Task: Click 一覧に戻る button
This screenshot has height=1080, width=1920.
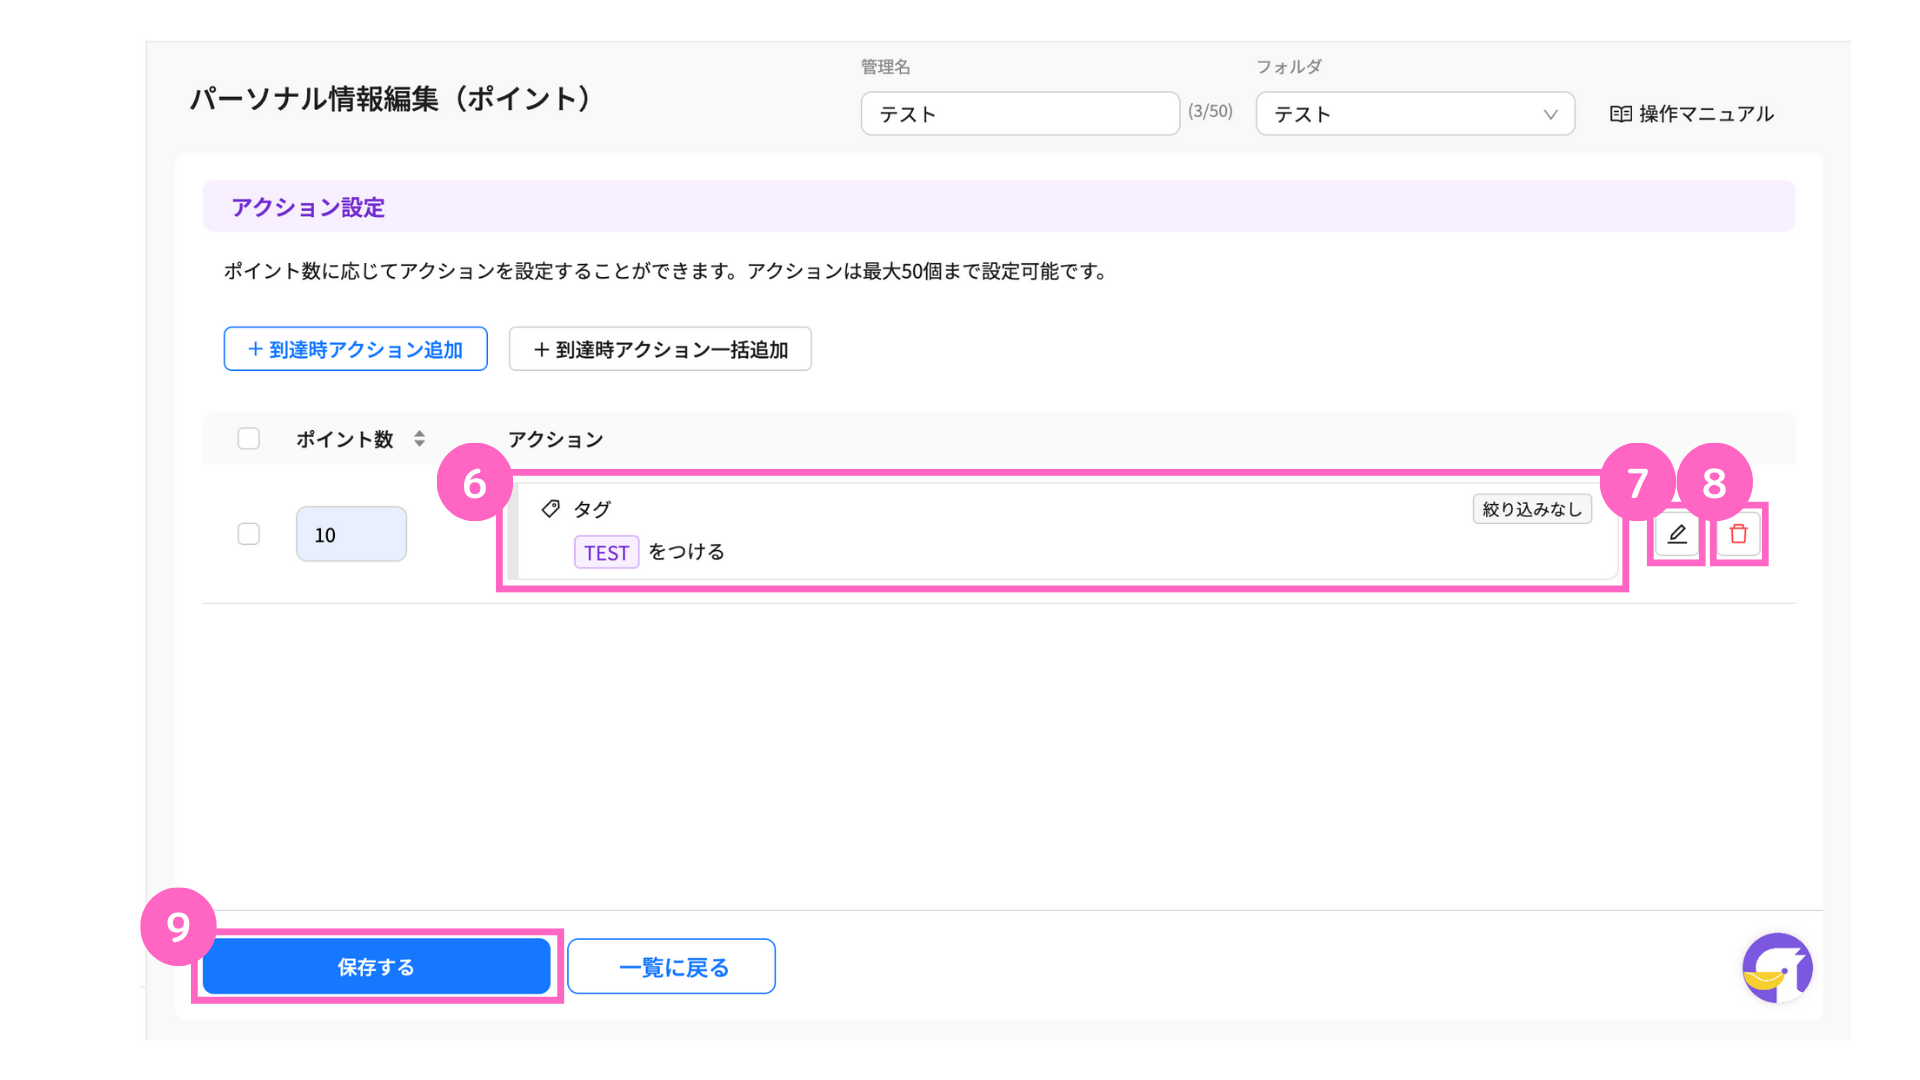Action: 672,967
